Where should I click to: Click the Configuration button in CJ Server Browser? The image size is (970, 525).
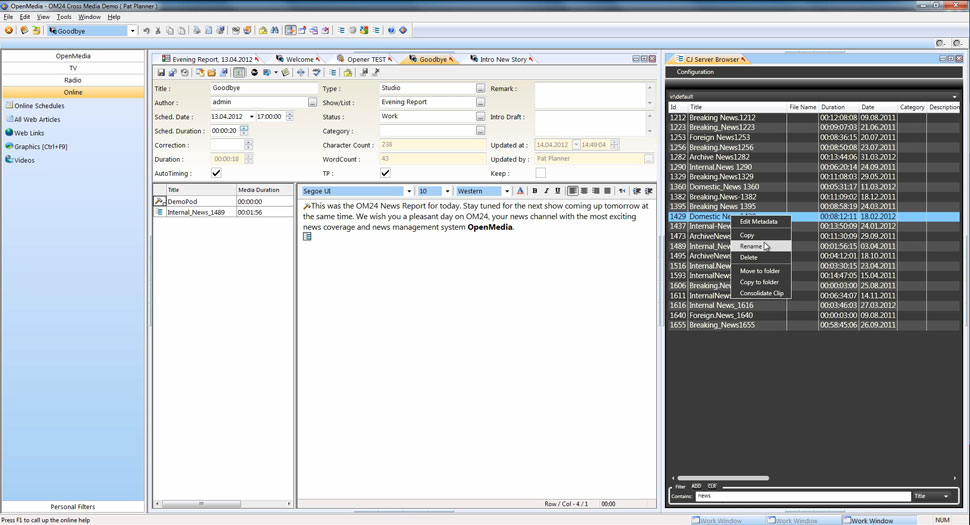[x=695, y=72]
